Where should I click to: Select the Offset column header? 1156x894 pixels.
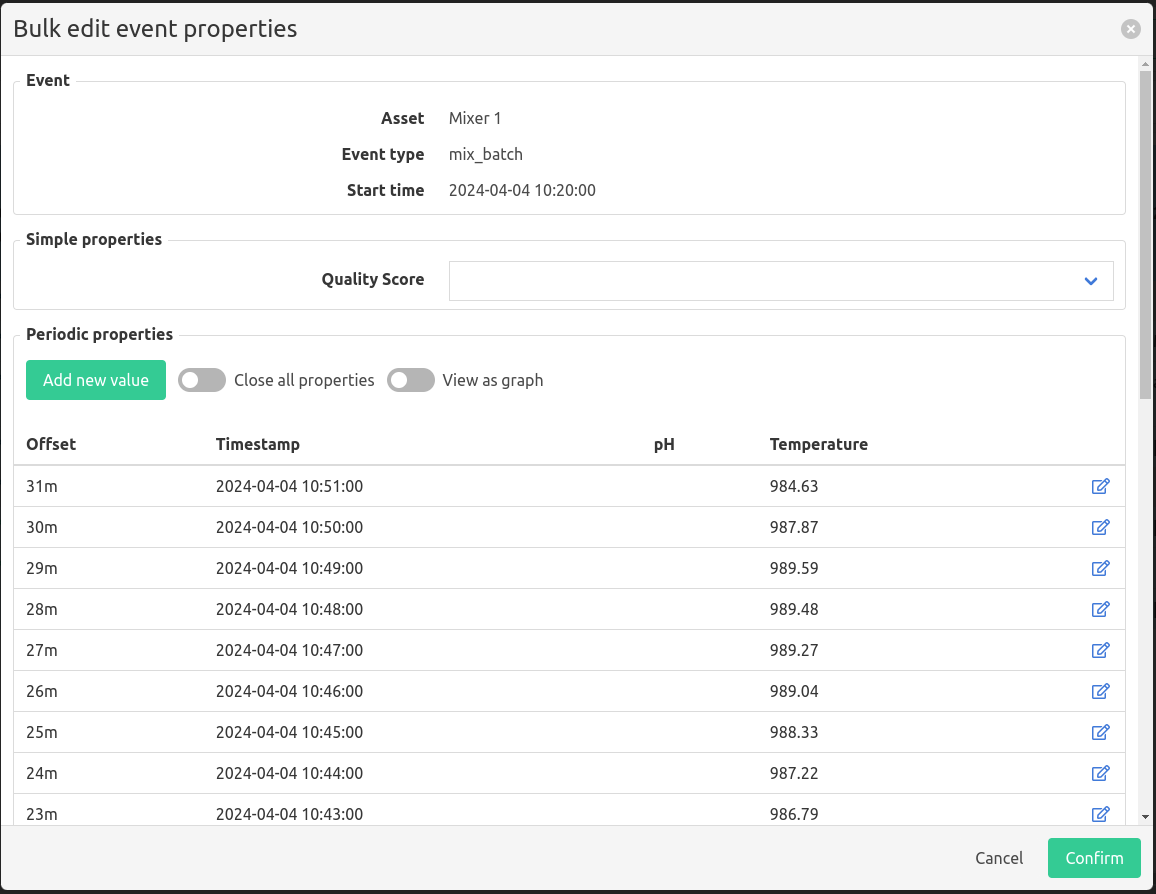[51, 444]
